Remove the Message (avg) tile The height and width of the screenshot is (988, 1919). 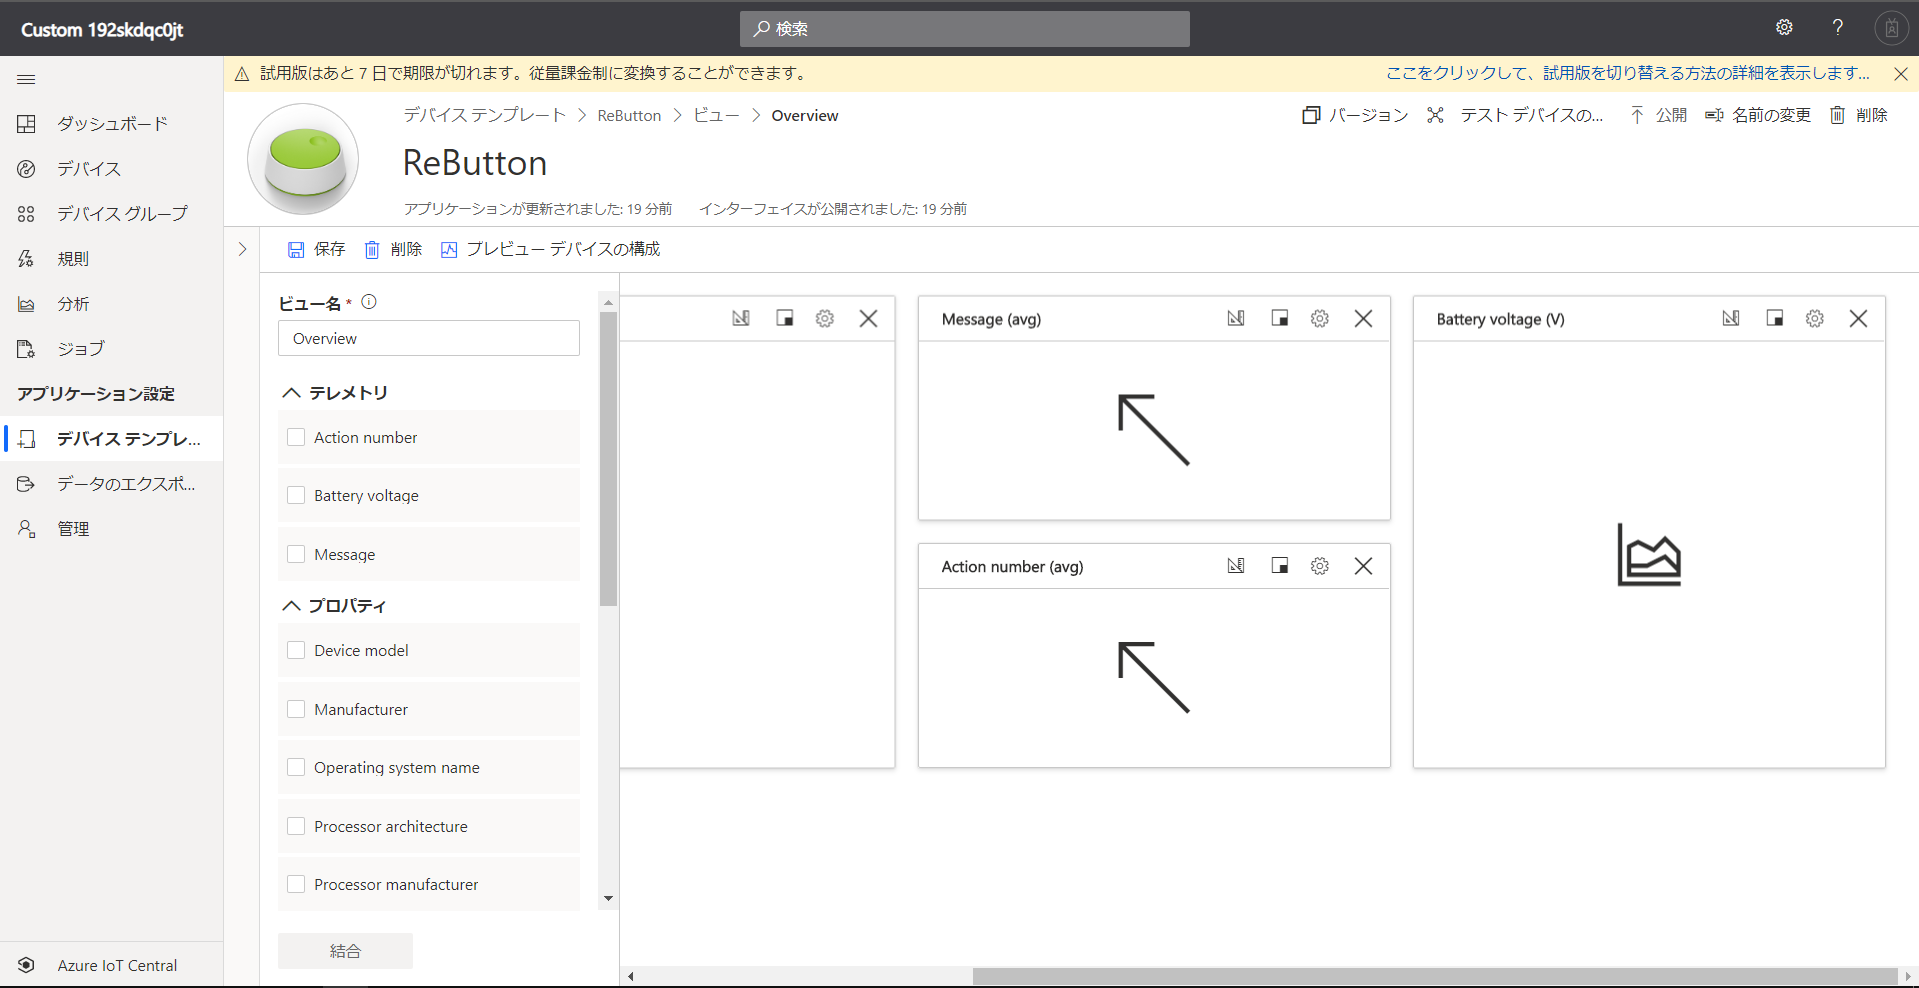pyautogui.click(x=1363, y=318)
